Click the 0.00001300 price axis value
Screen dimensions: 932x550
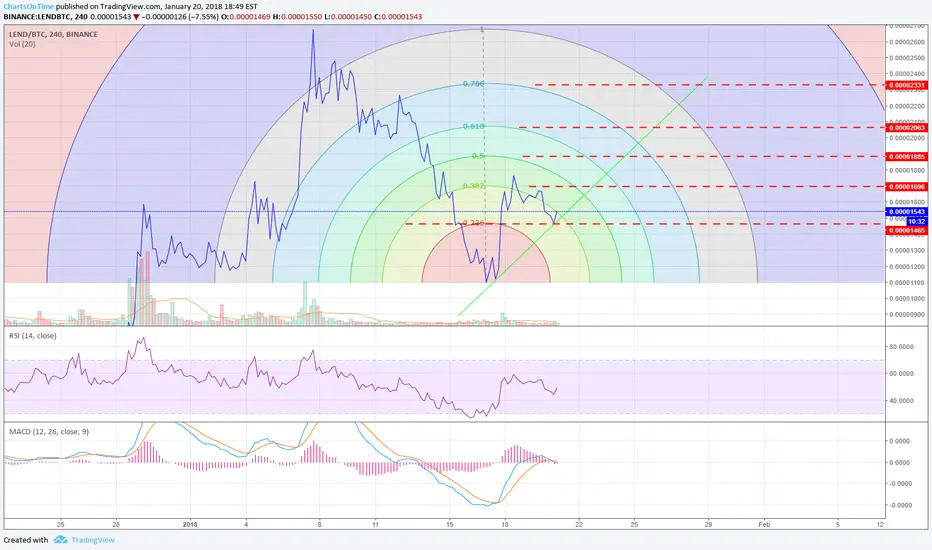pyautogui.click(x=908, y=250)
